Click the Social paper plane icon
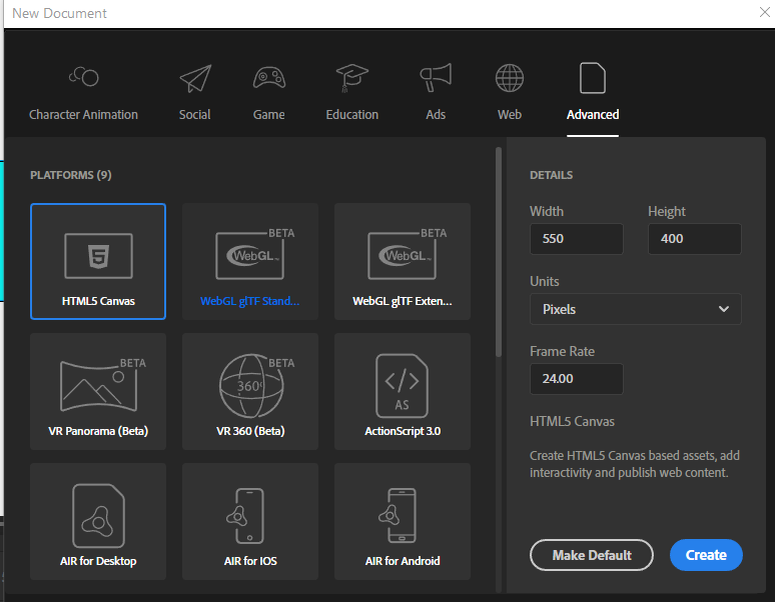Viewport: 775px width, 602px height. 195,78
